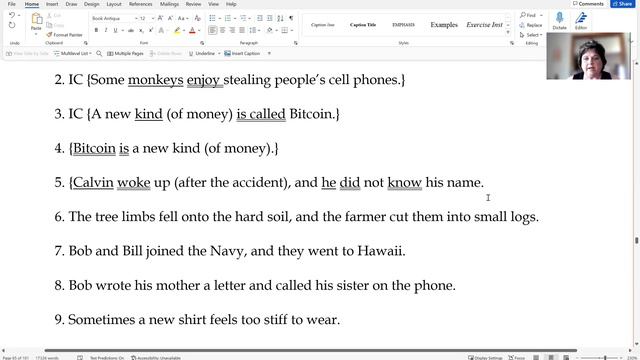Click the Insert Caption button

click(x=242, y=53)
